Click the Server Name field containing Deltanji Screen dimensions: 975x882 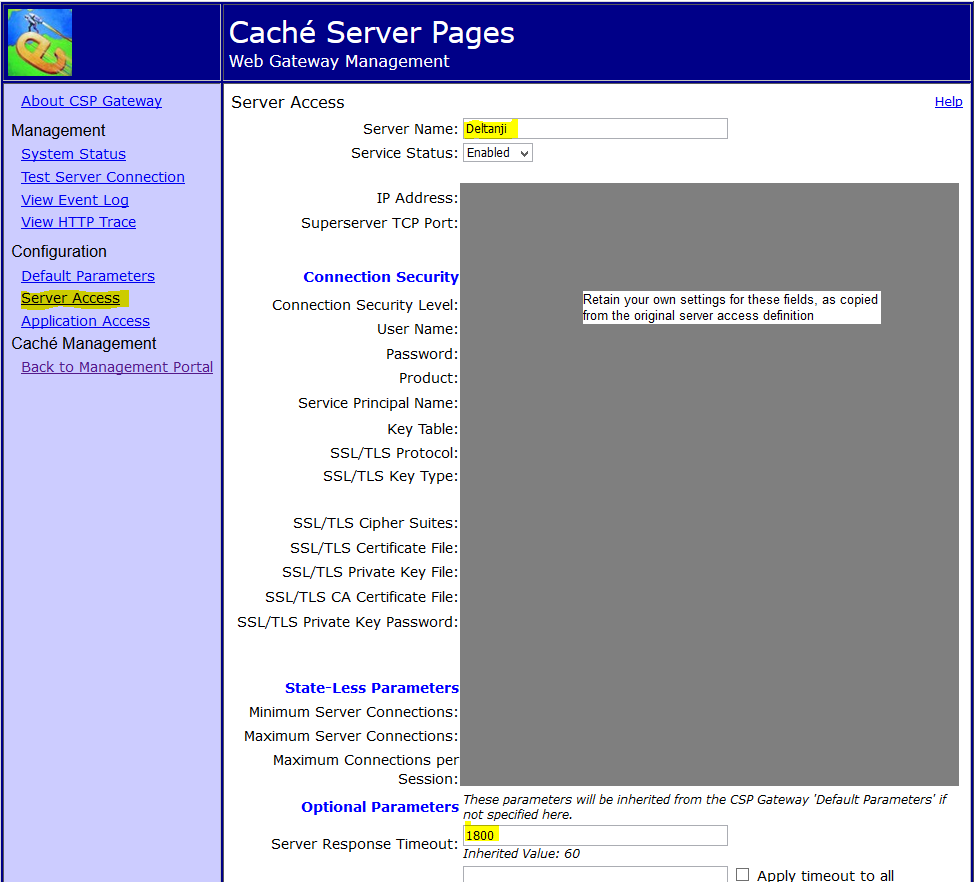[595, 129]
